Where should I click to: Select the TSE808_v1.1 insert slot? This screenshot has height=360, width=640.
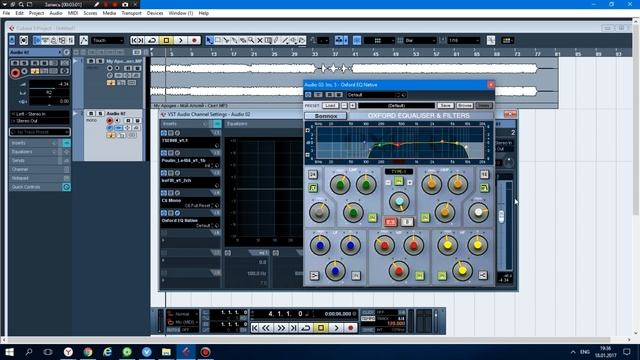point(190,140)
